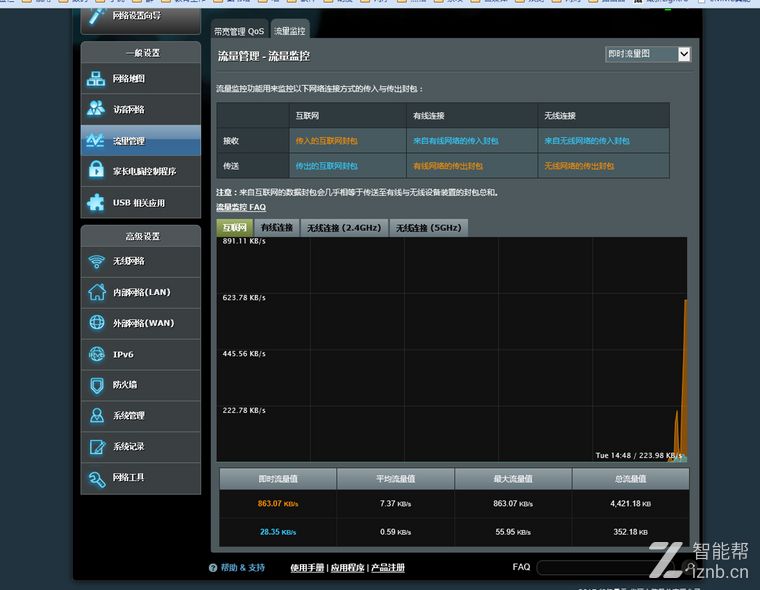Click the 平均流量值 column header

tap(396, 478)
